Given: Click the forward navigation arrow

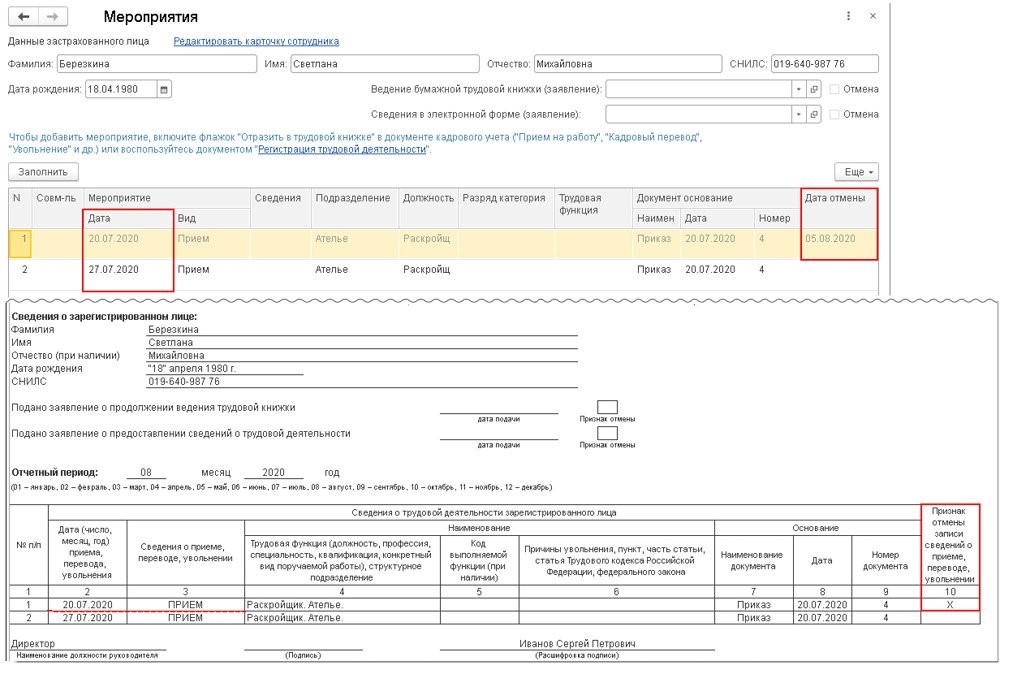Looking at the screenshot, I should (53, 17).
